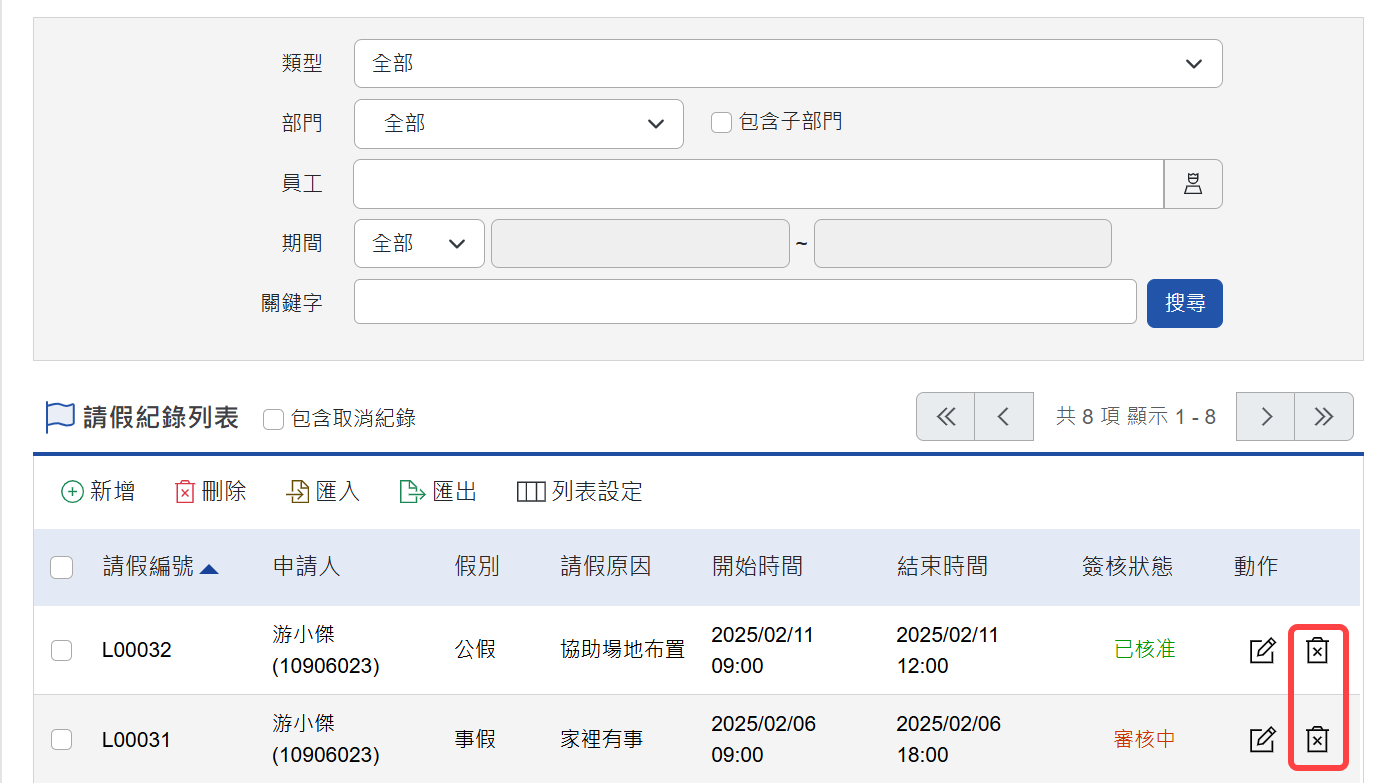The width and height of the screenshot is (1400, 783).
Task: Click the 搜尋 search button
Action: tap(1184, 303)
